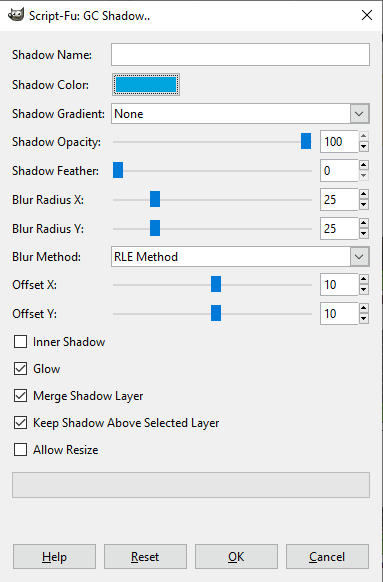This screenshot has height=582, width=383.
Task: Increase Blur Radius Y with up arrow
Action: pyautogui.click(x=364, y=224)
